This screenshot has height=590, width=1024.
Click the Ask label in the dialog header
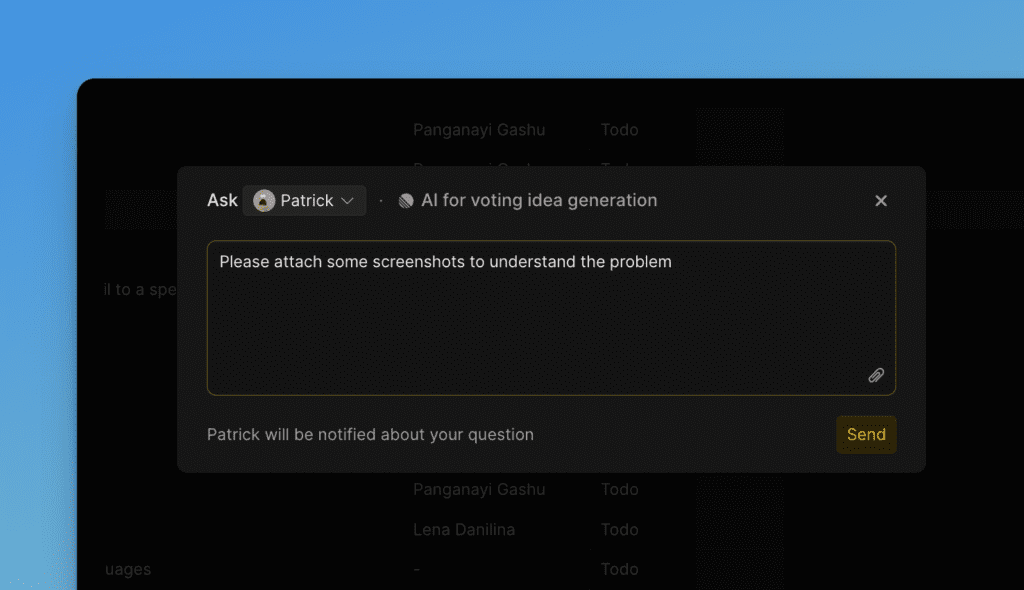point(222,201)
